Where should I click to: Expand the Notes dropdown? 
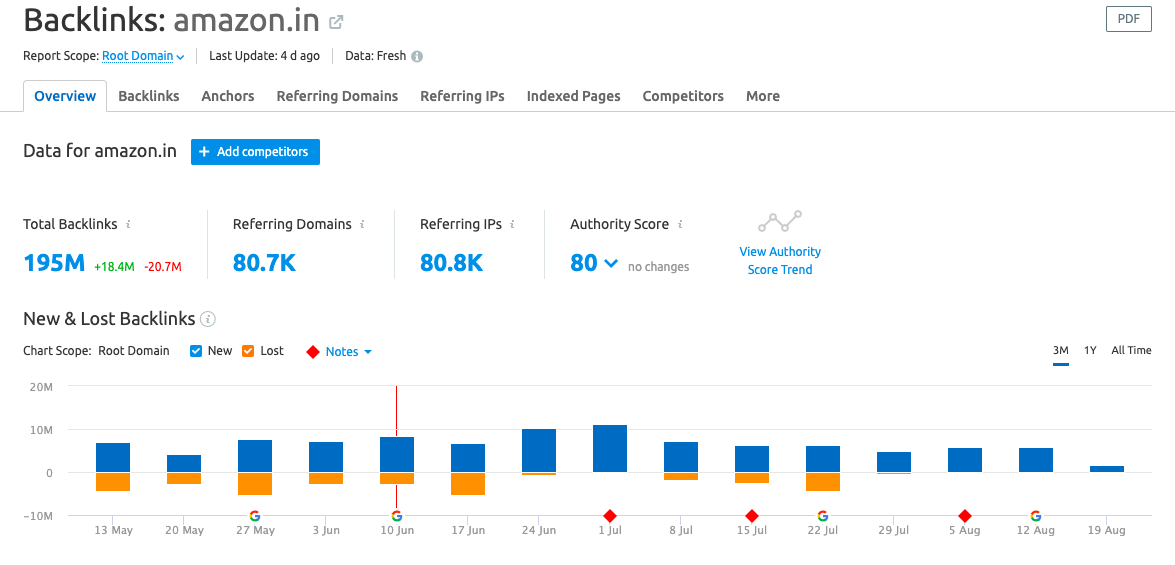(x=348, y=351)
